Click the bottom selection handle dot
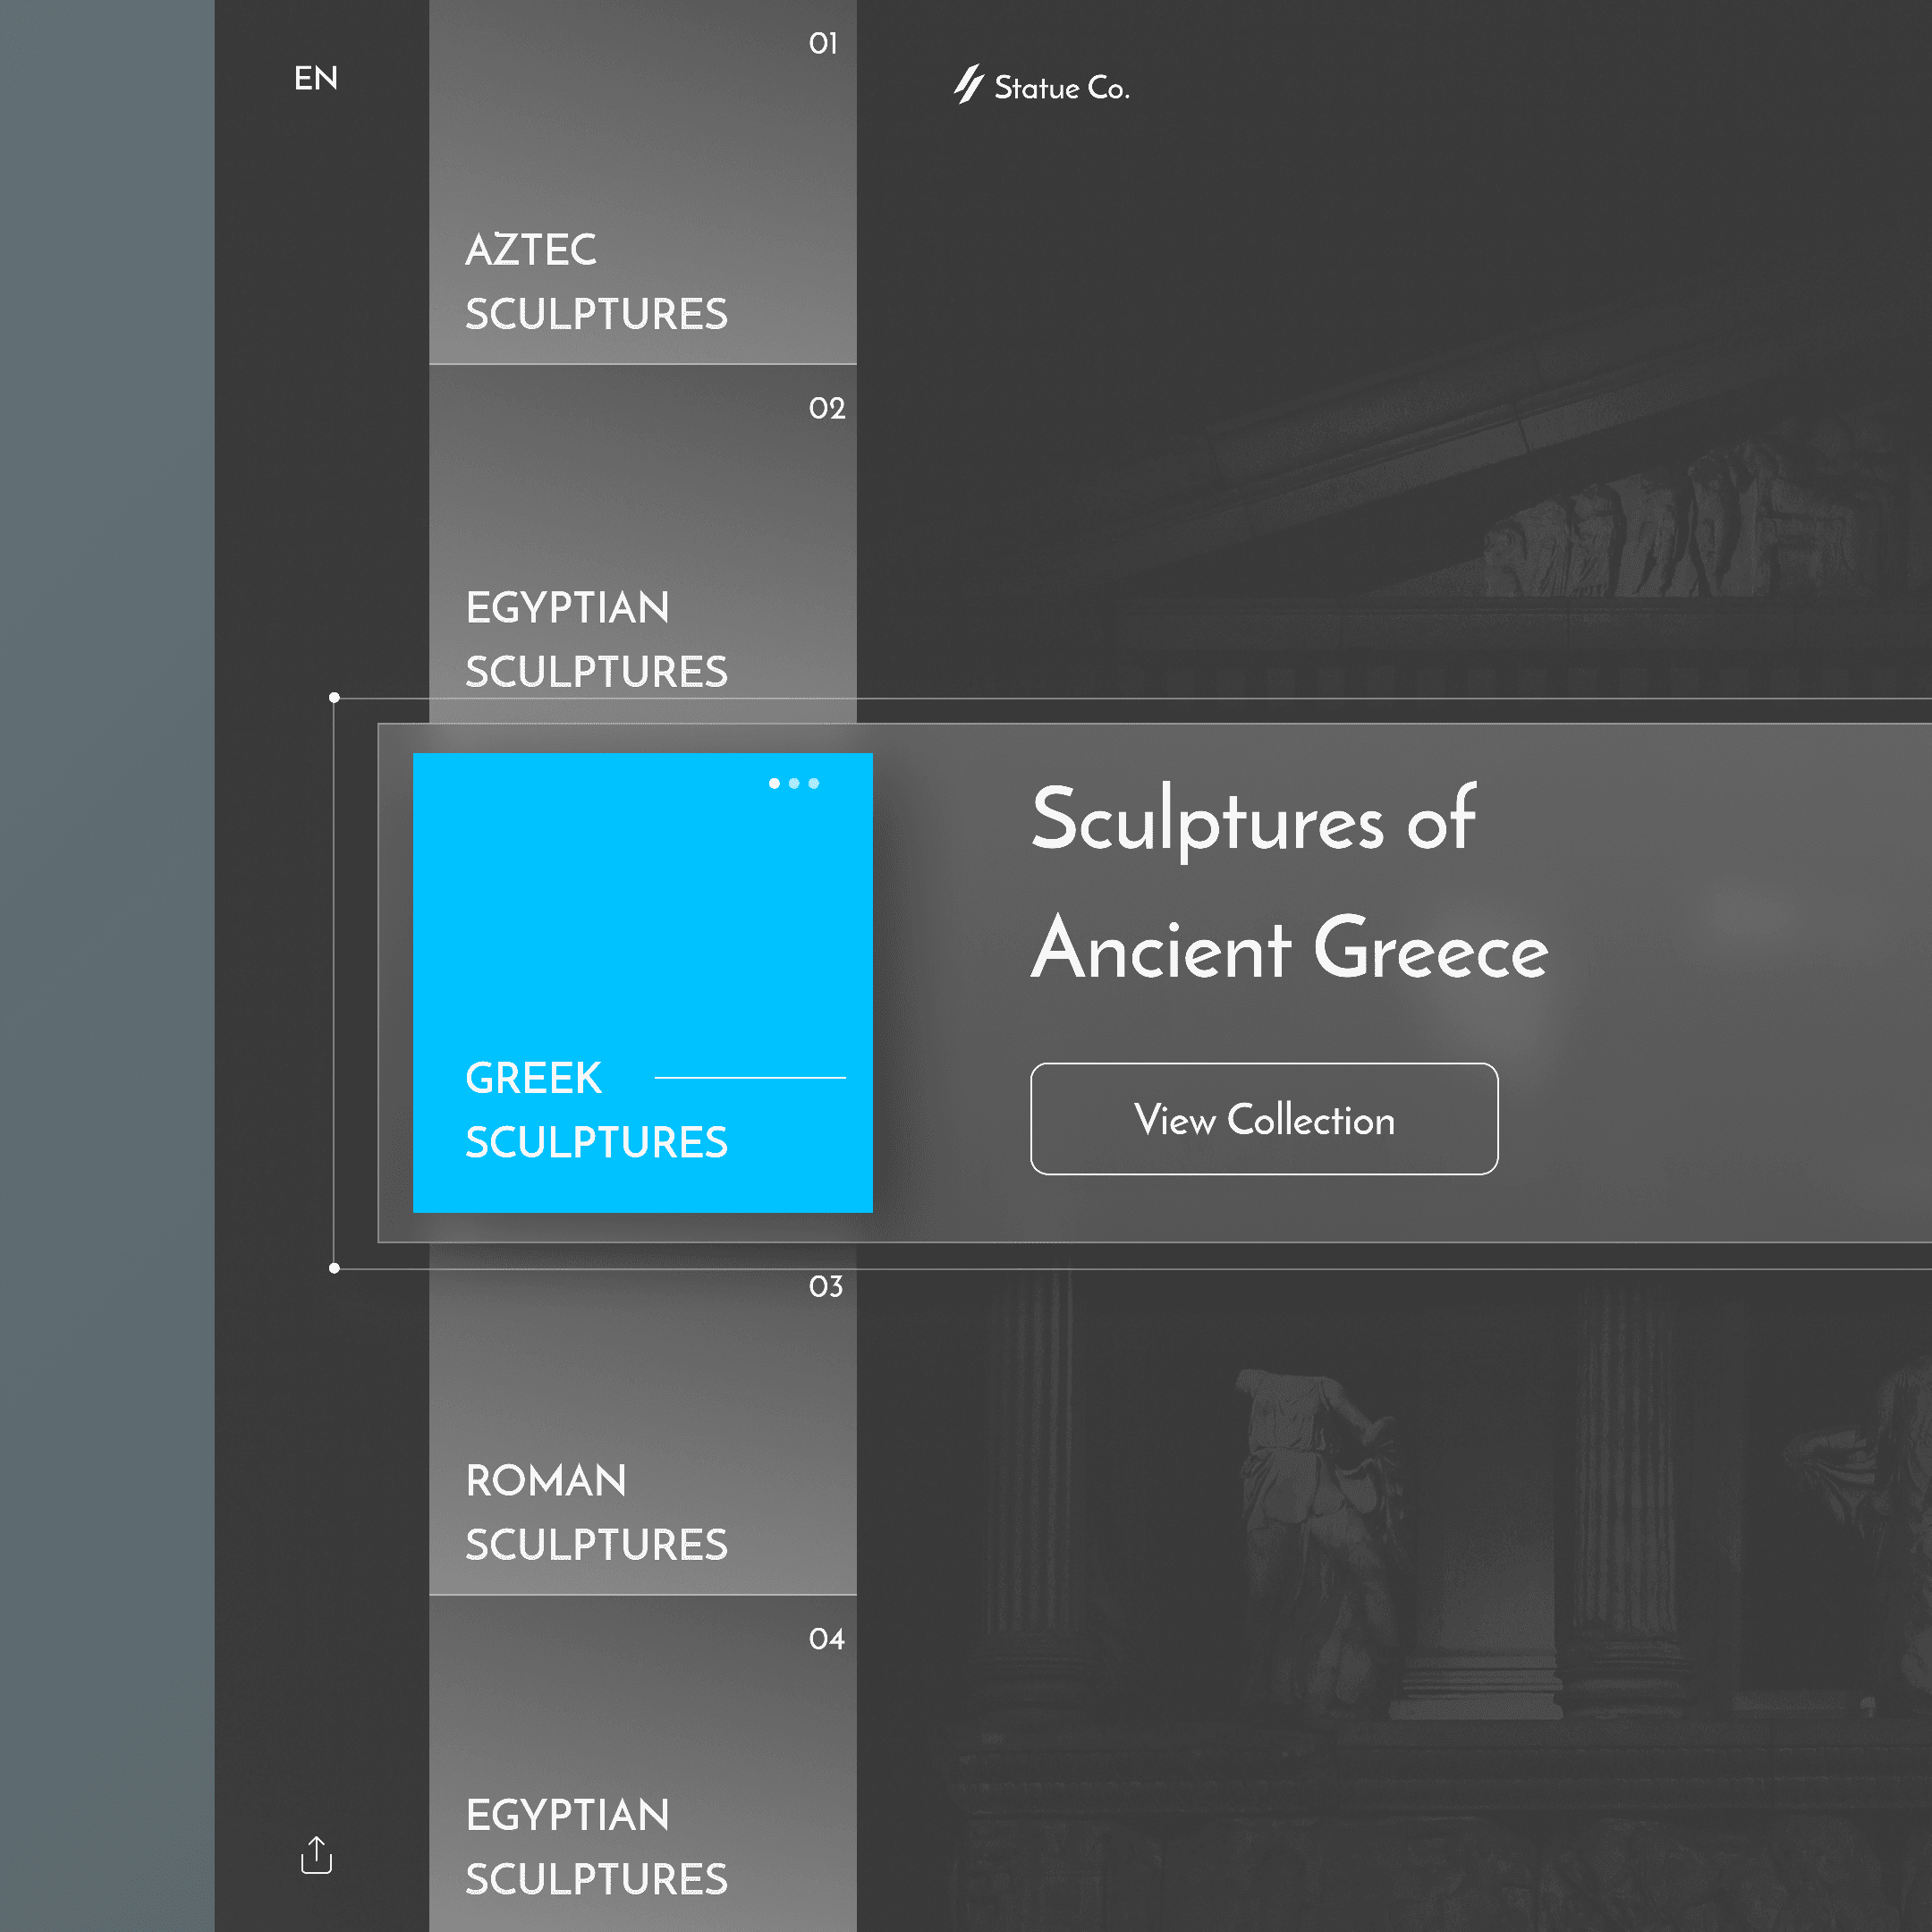The width and height of the screenshot is (1932, 1932). click(x=335, y=1268)
